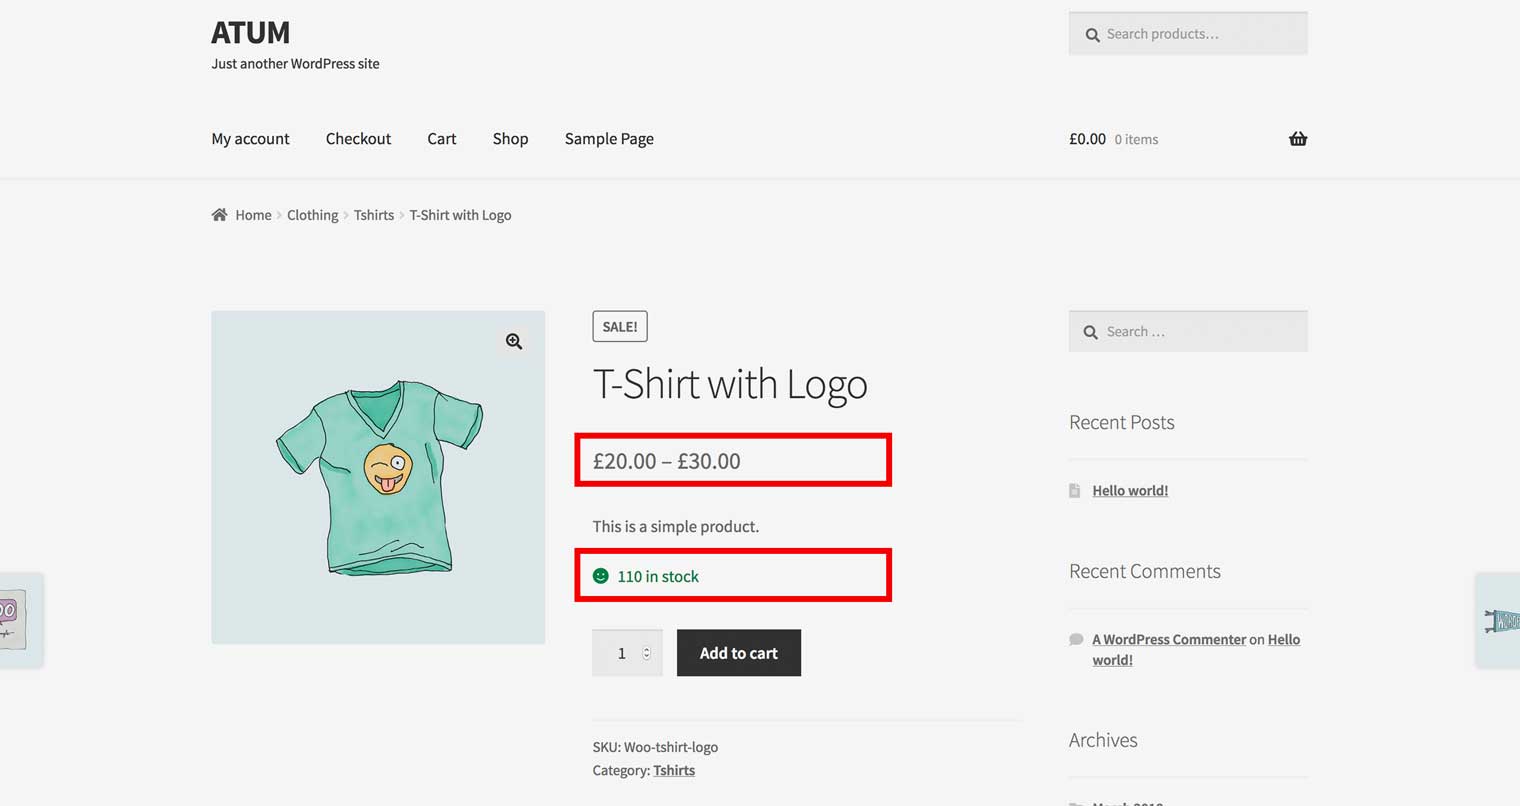Go to the Shop page
This screenshot has height=806, width=1520.
(x=510, y=139)
